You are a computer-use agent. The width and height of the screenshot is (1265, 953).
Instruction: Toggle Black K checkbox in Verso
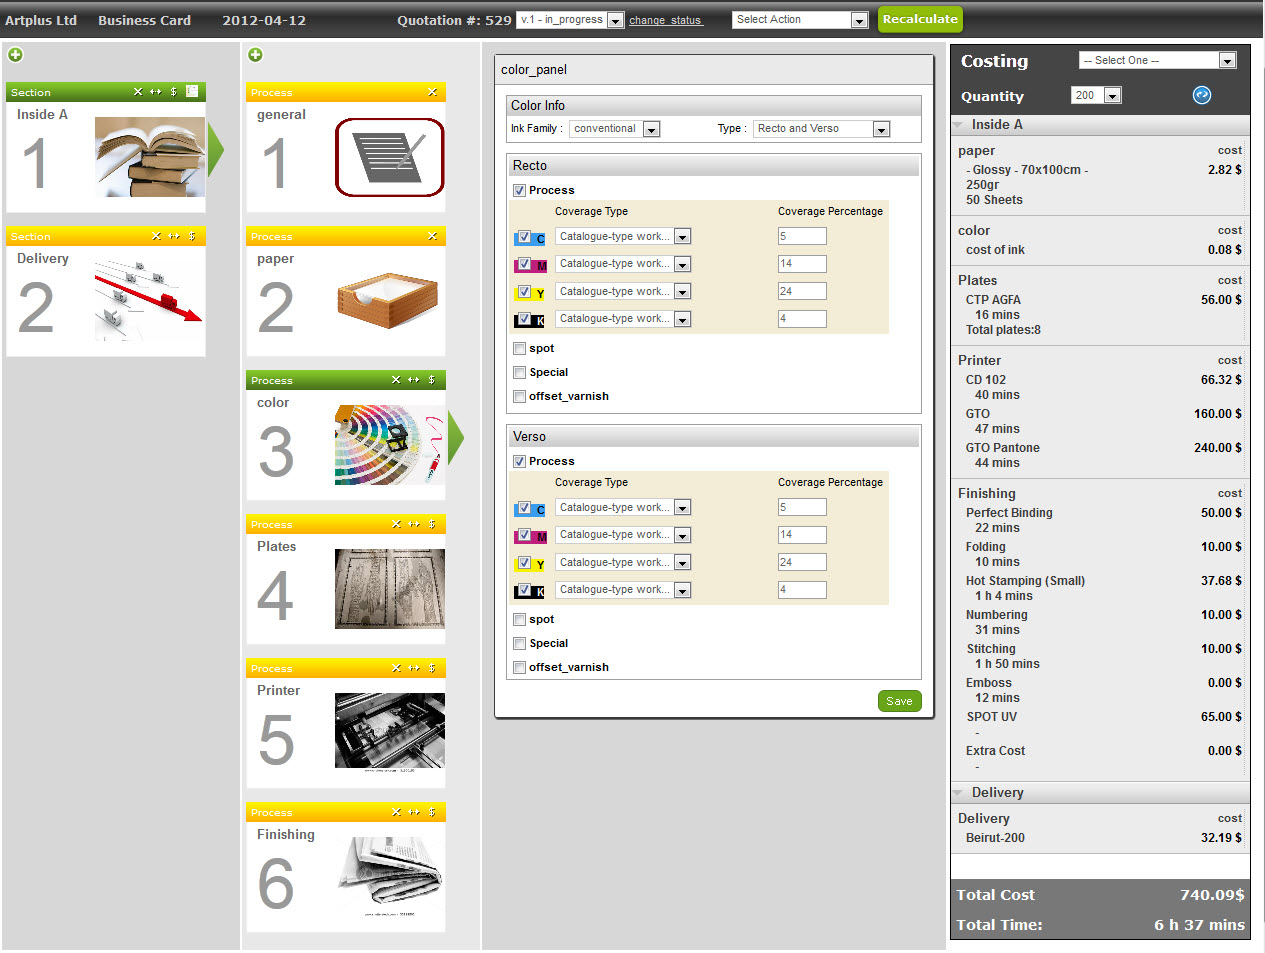click(524, 590)
